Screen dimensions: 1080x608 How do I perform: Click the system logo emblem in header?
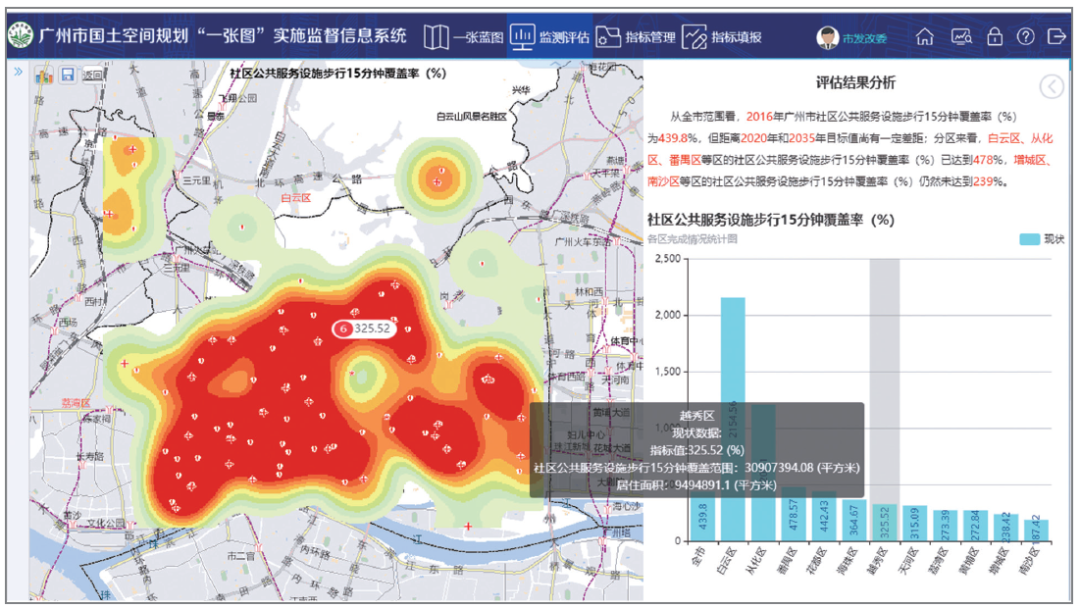click(21, 36)
